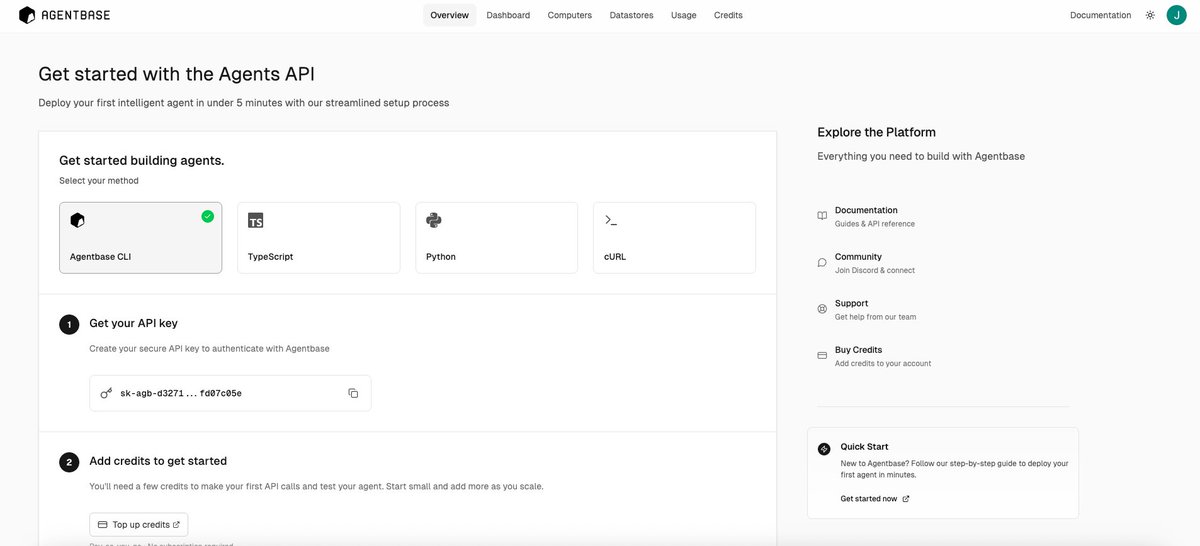Click the Community chat bubble icon
1200x546 pixels.
point(822,262)
